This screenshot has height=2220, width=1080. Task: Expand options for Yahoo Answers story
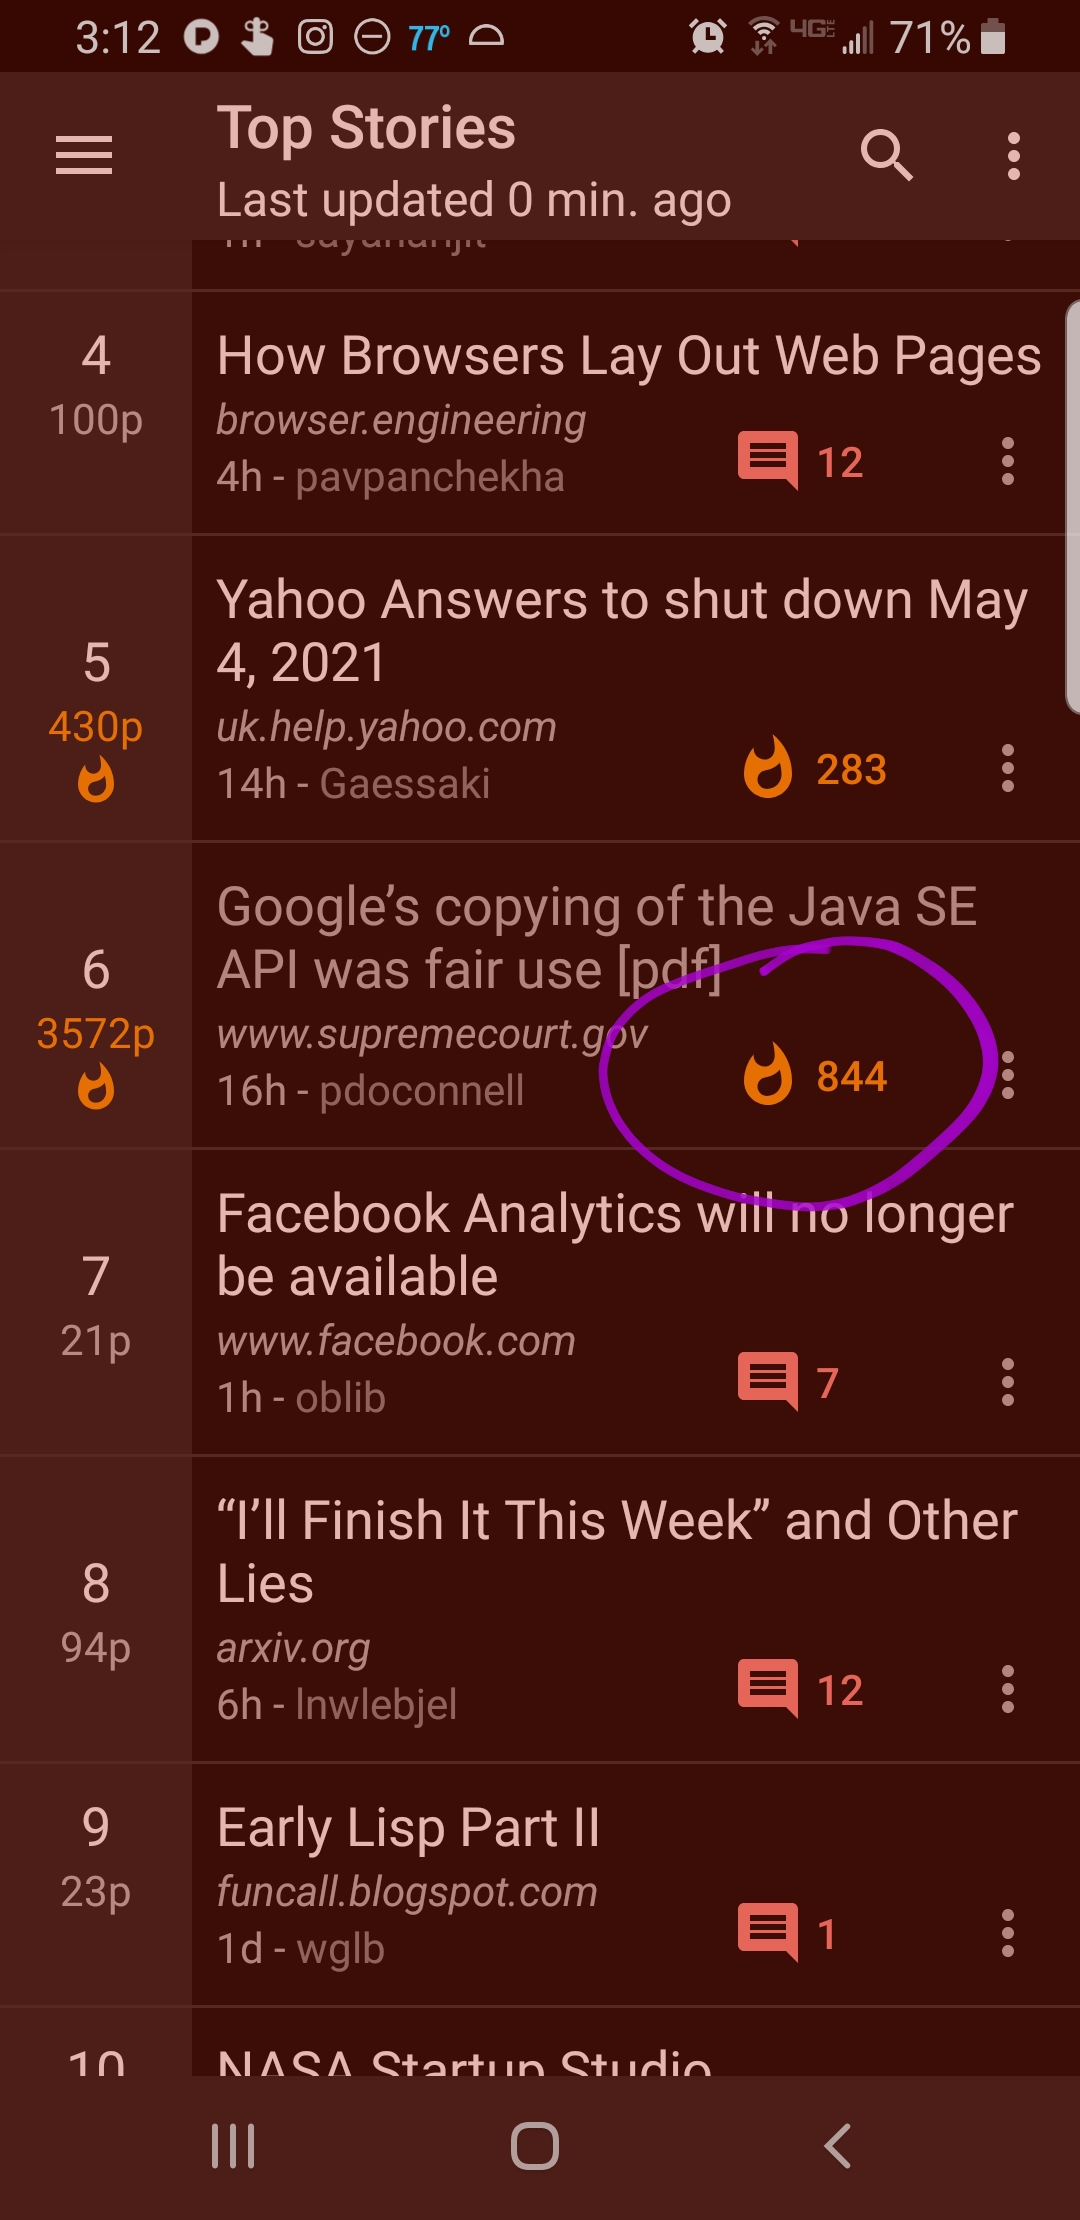1008,769
